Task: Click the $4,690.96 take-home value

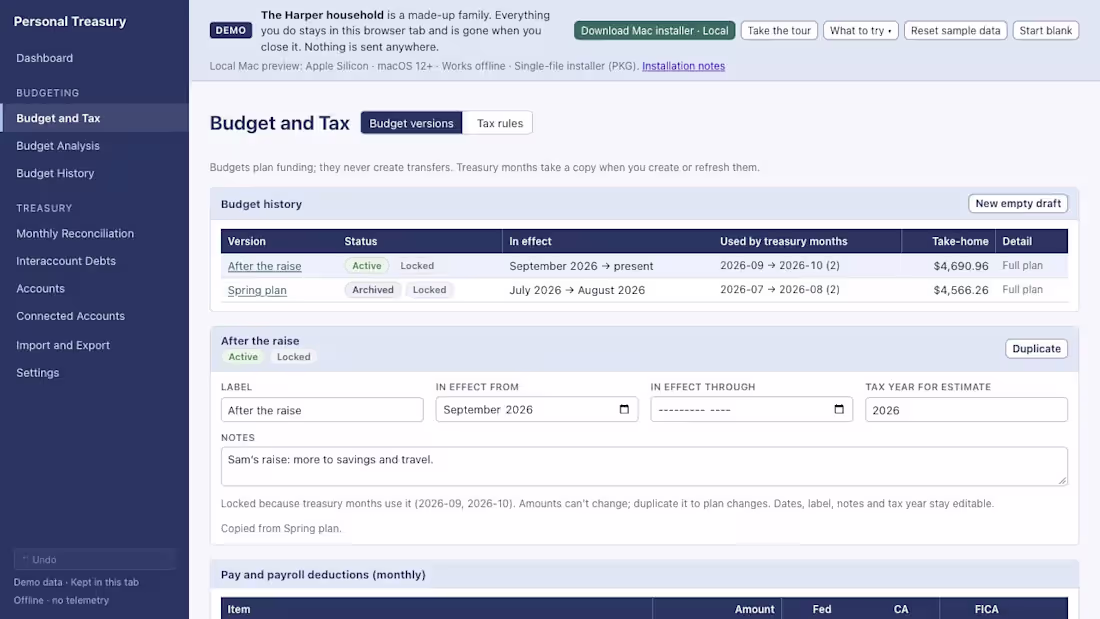Action: pos(960,266)
